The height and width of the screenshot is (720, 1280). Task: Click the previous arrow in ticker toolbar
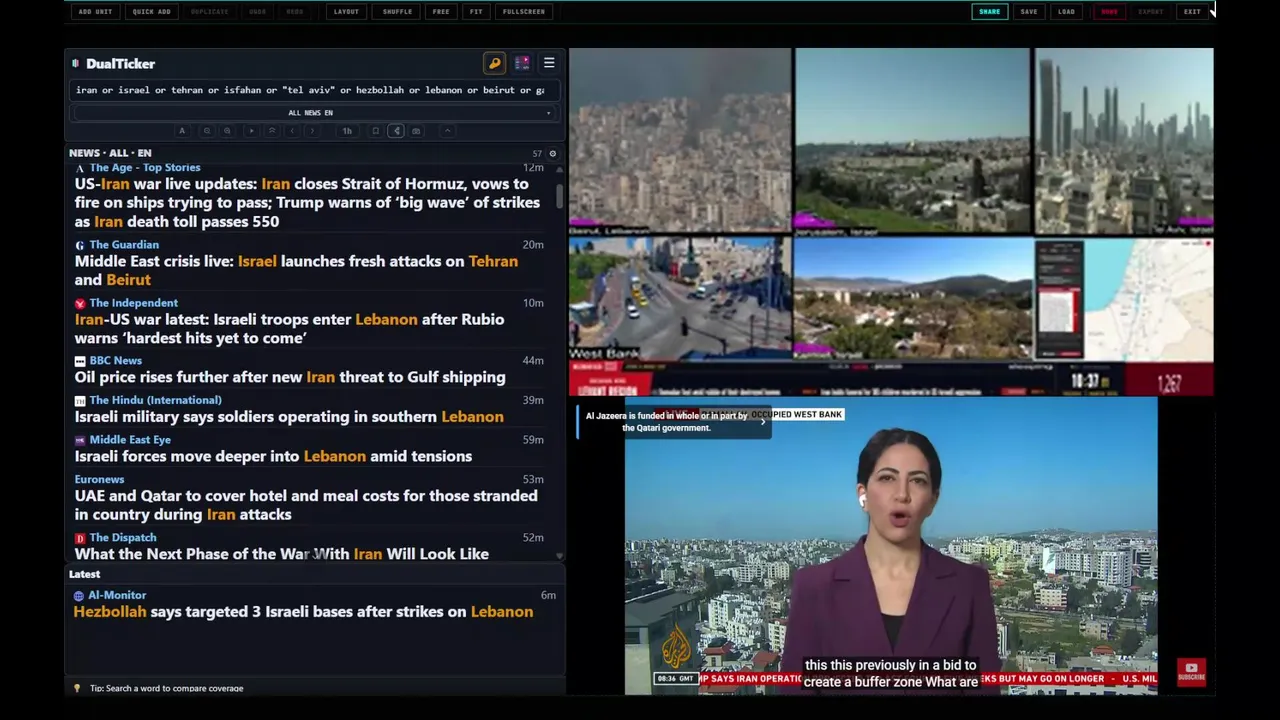(292, 131)
